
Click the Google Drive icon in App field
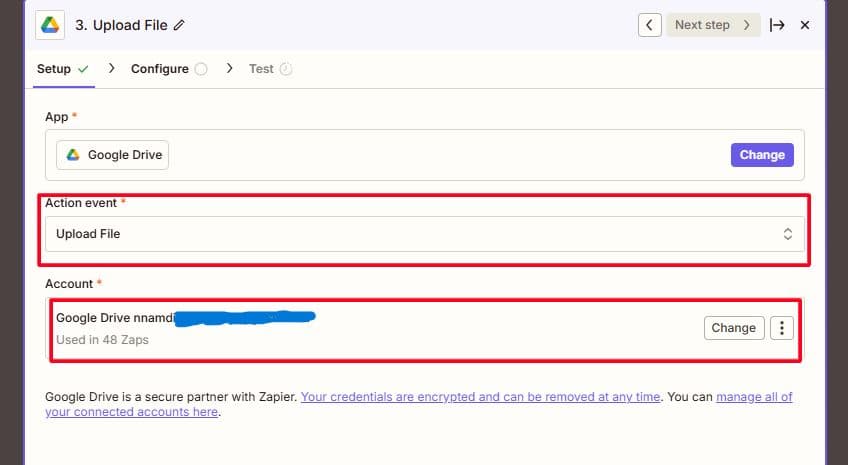click(x=74, y=155)
